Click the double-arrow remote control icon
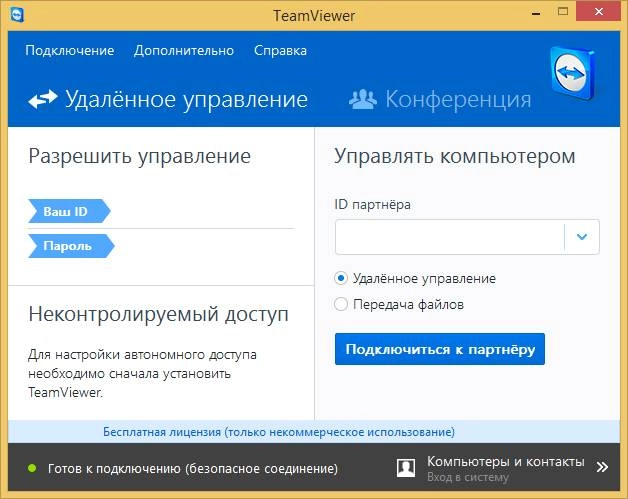 [x=43, y=99]
